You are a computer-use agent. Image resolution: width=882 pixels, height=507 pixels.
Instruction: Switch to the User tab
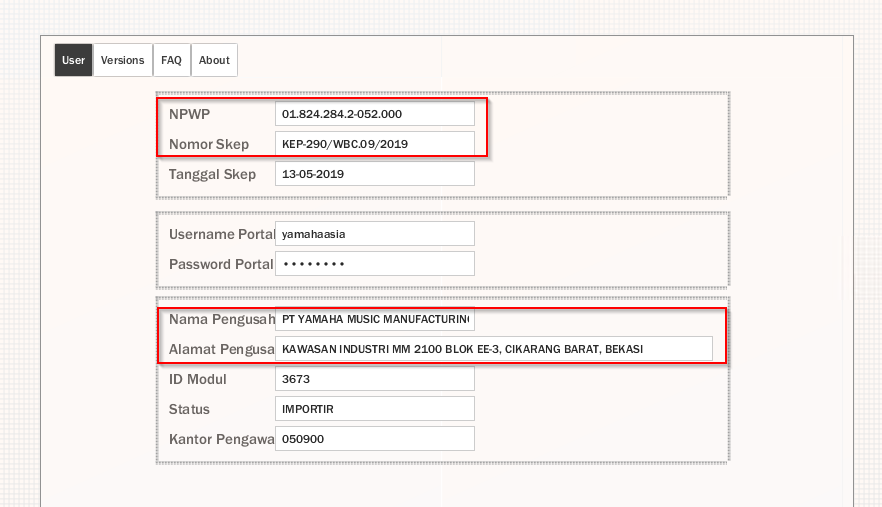point(73,60)
